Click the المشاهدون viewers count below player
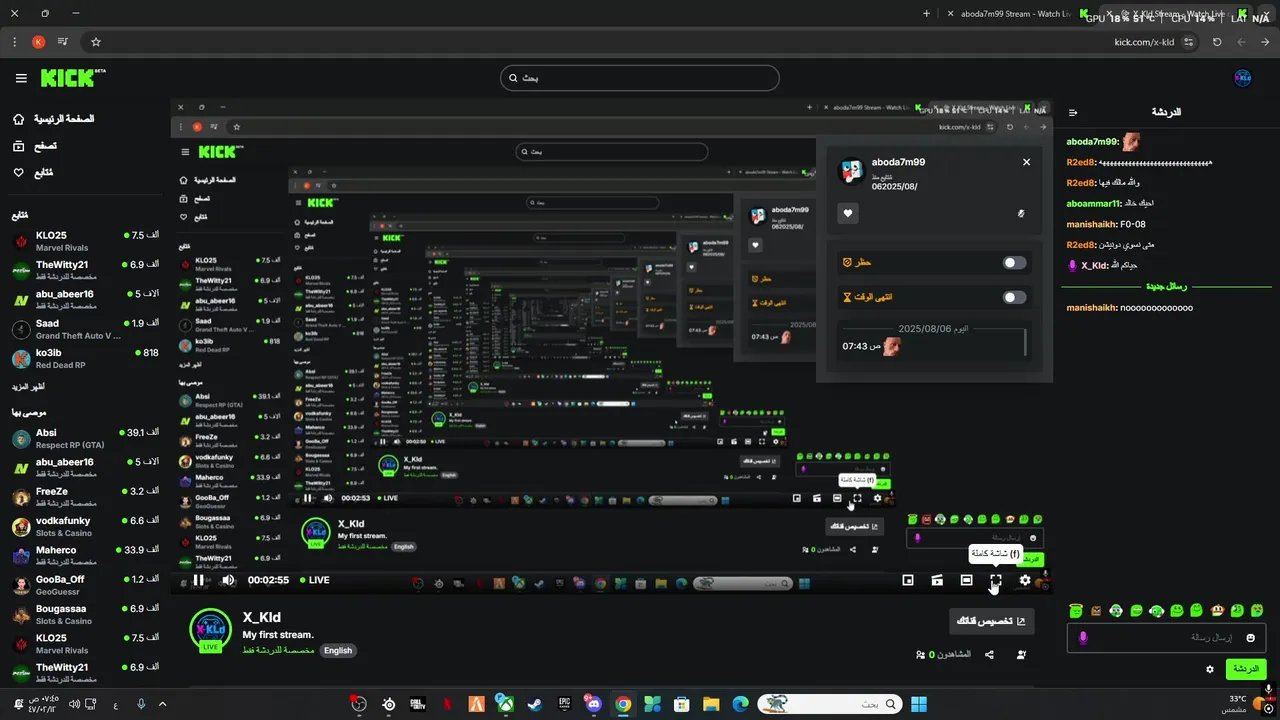The image size is (1280, 720). (x=944, y=655)
